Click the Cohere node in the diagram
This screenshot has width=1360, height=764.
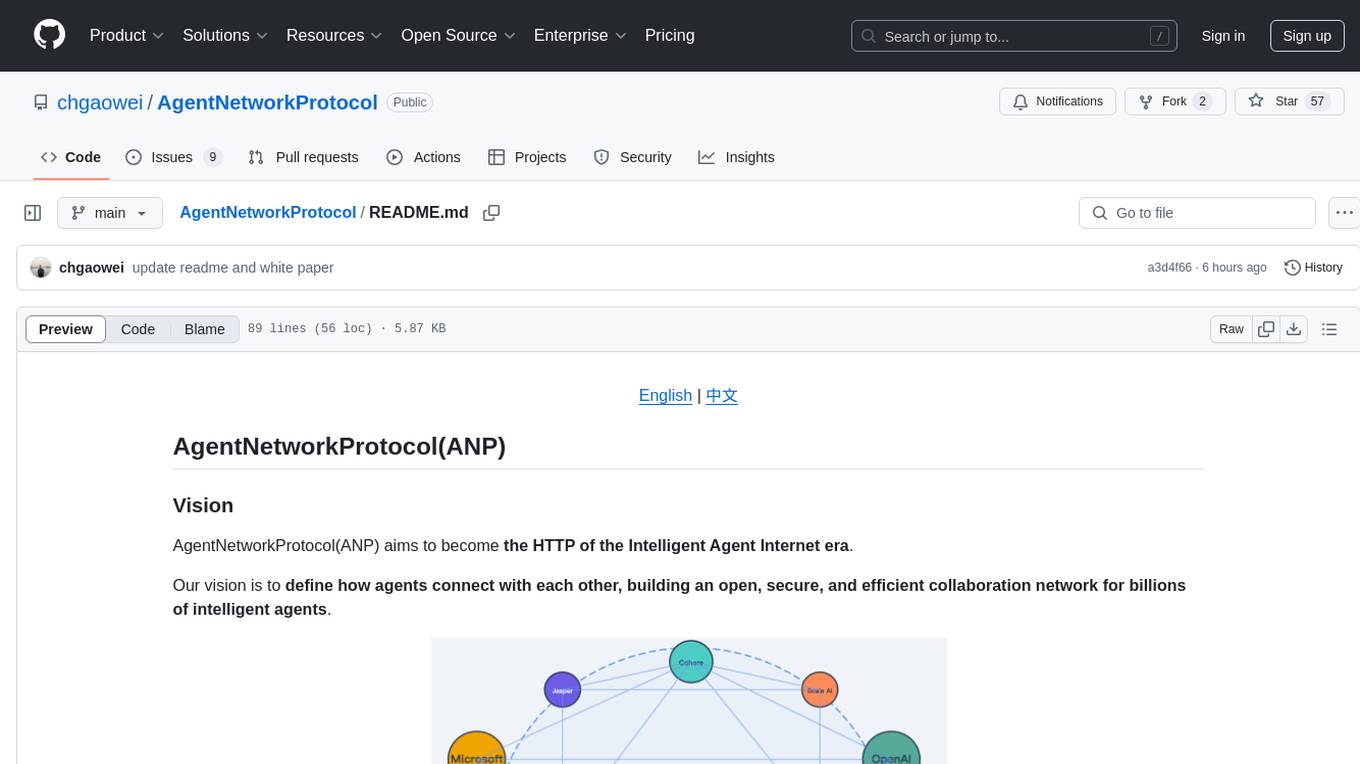[x=691, y=662]
